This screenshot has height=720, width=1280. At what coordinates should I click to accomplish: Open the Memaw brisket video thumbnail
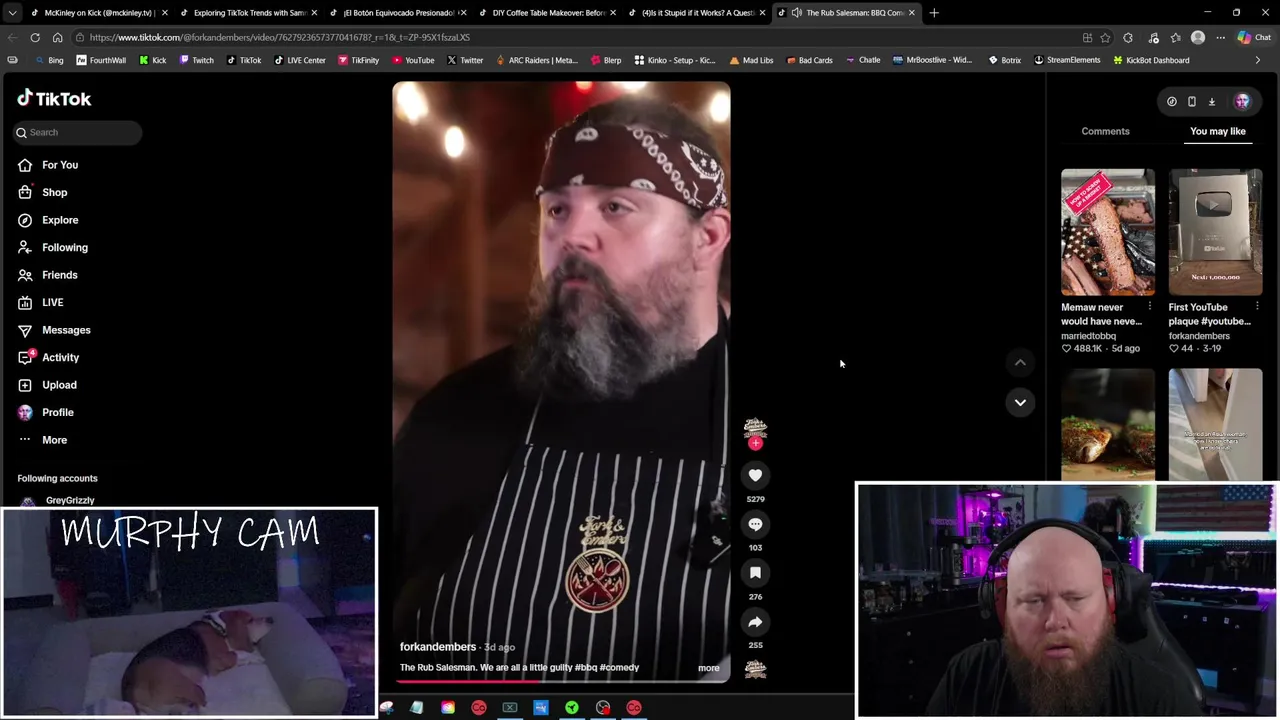pos(1107,232)
